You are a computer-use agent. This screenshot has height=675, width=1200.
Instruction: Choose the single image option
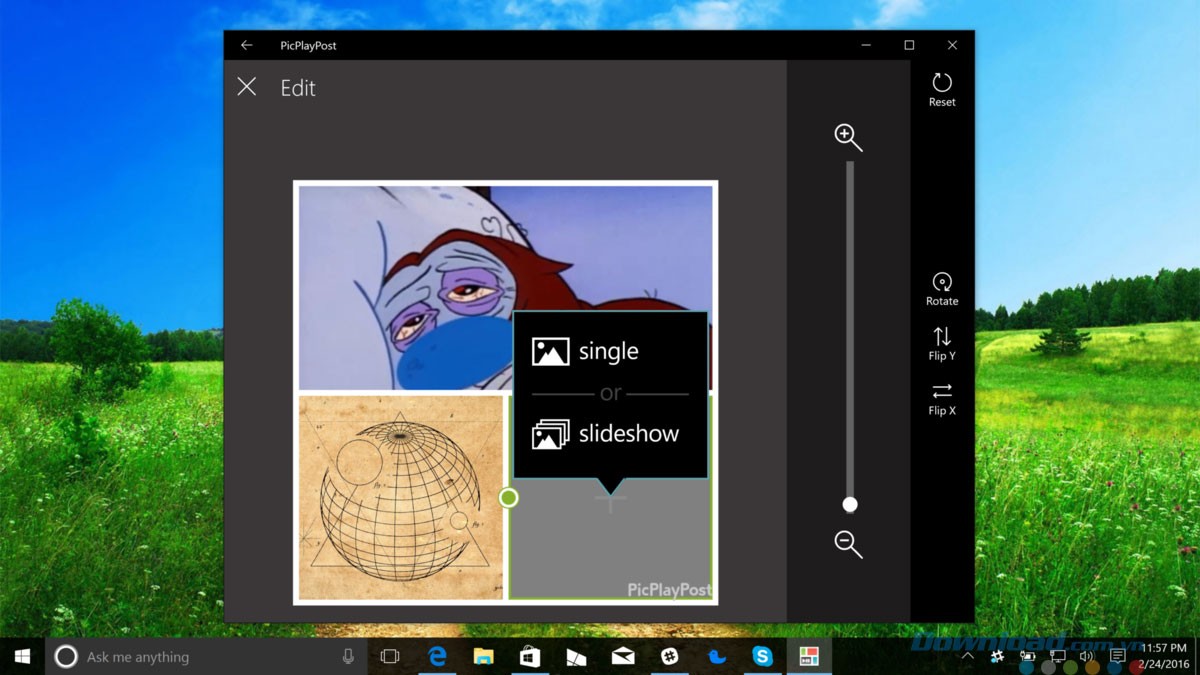point(586,351)
